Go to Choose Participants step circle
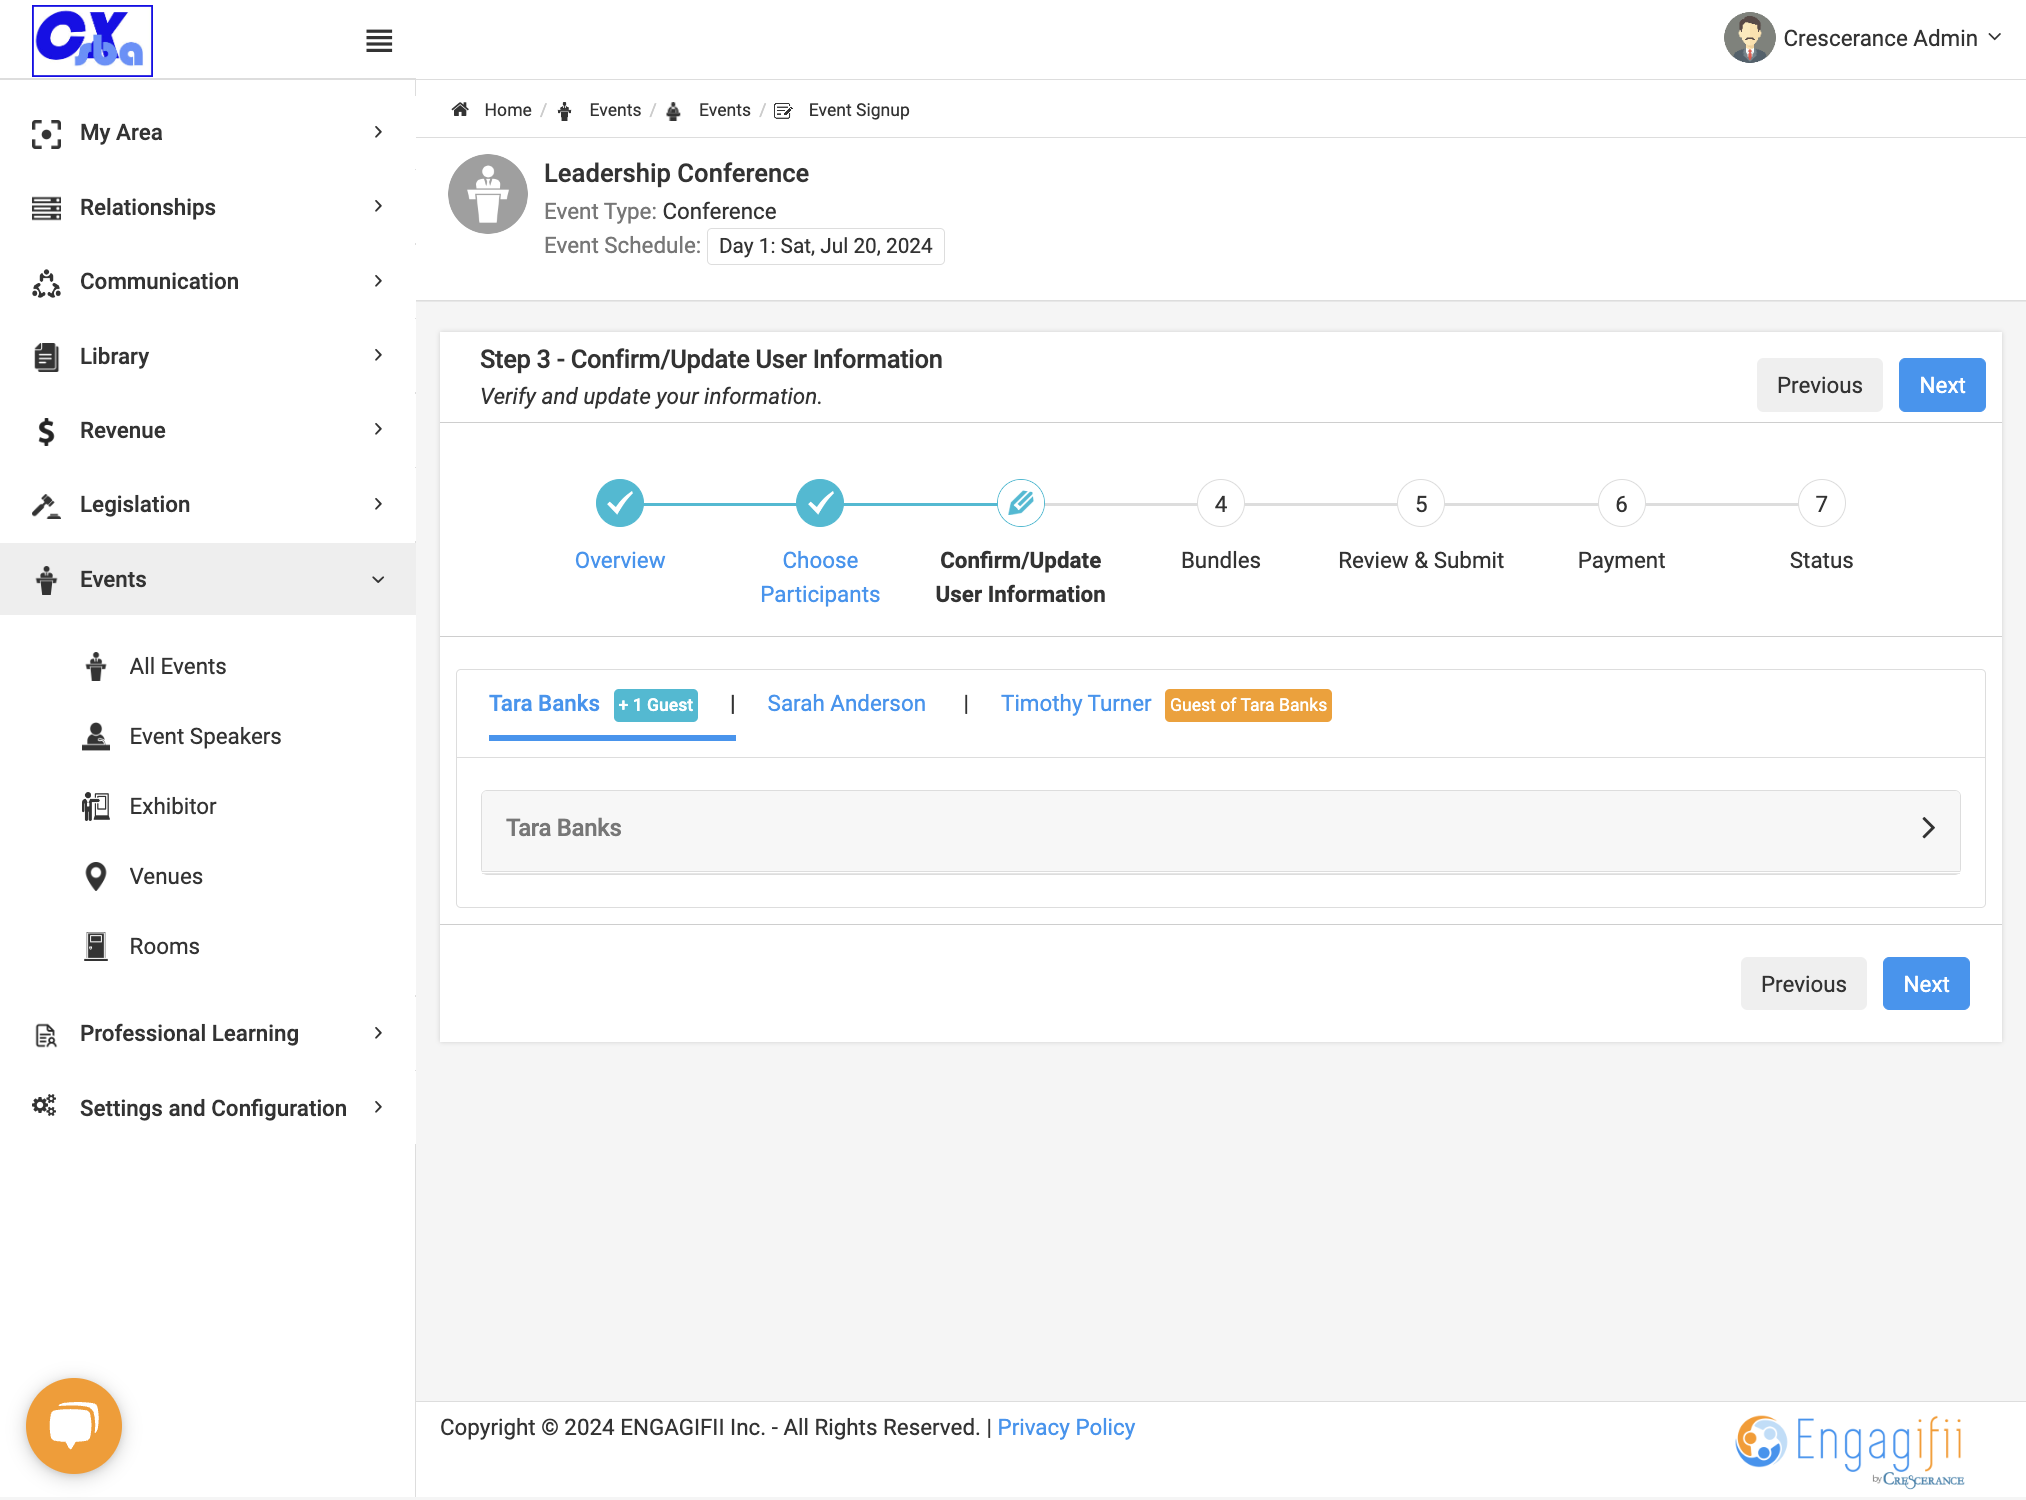This screenshot has width=2026, height=1500. (x=820, y=503)
